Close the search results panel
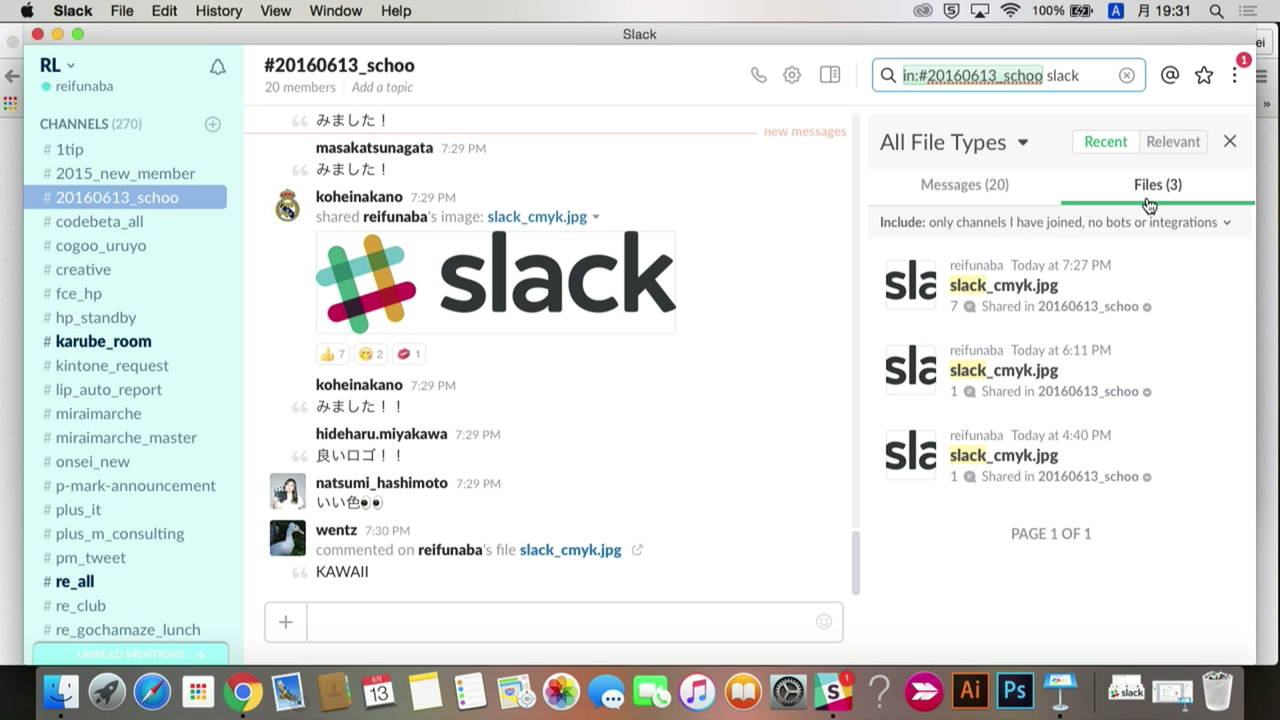Image resolution: width=1280 pixels, height=720 pixels. pos(1230,142)
